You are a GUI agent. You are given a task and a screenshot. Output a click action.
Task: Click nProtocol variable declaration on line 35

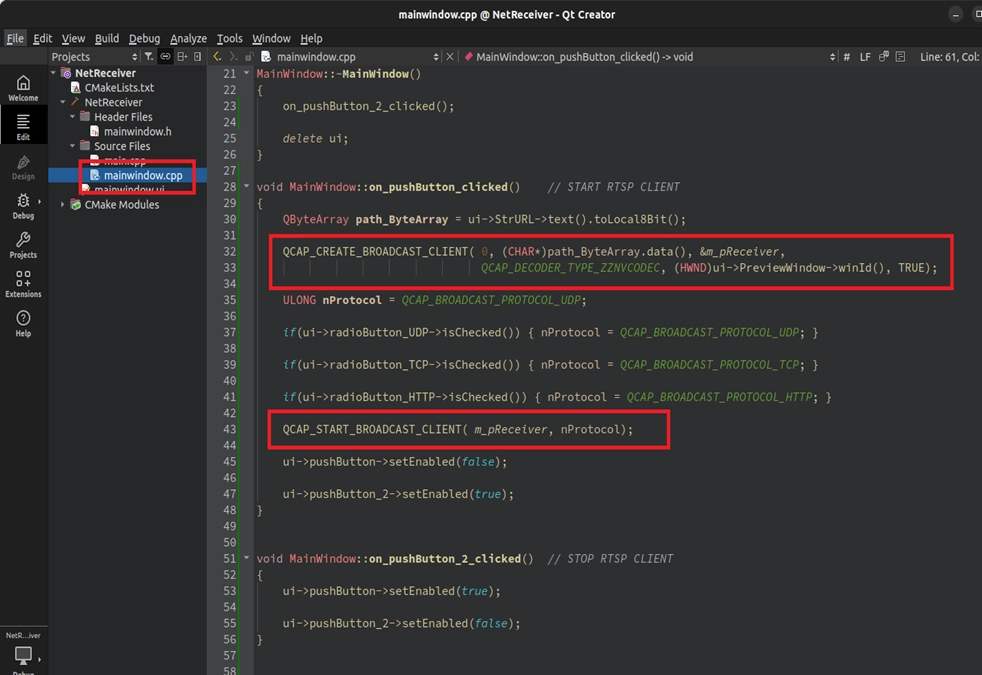click(x=351, y=300)
